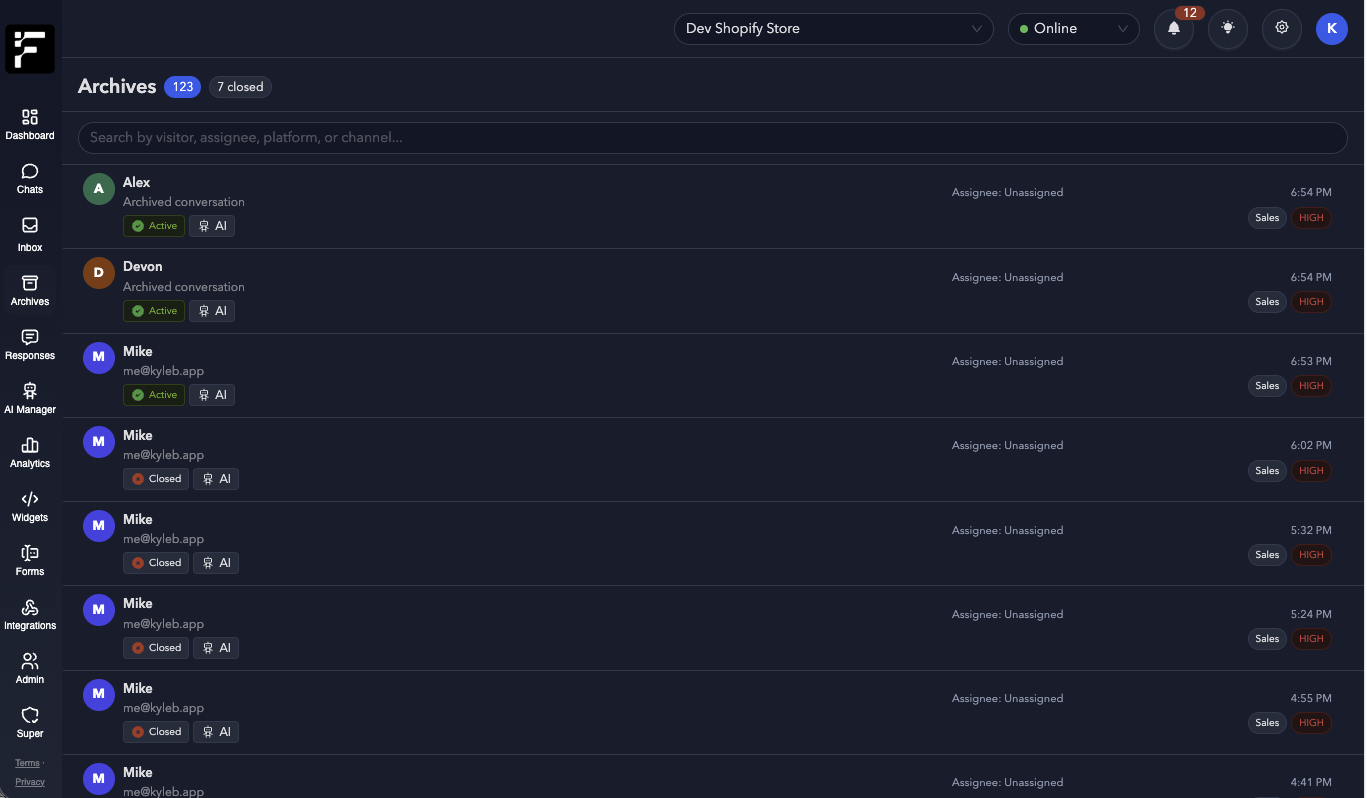Expand the Dev Shopify Store dropdown

833,29
